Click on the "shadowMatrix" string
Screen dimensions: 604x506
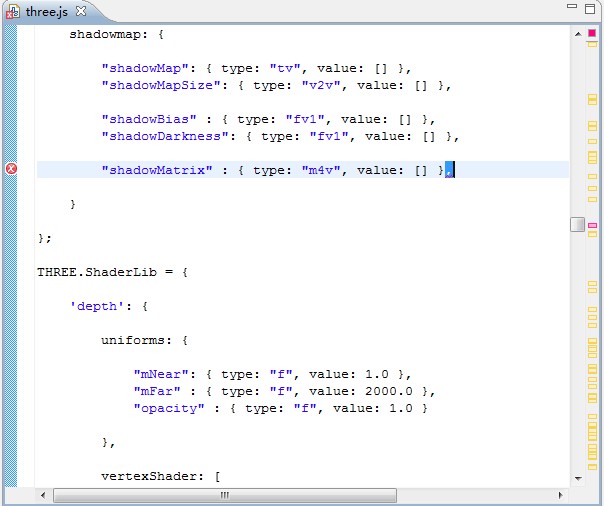(157, 170)
